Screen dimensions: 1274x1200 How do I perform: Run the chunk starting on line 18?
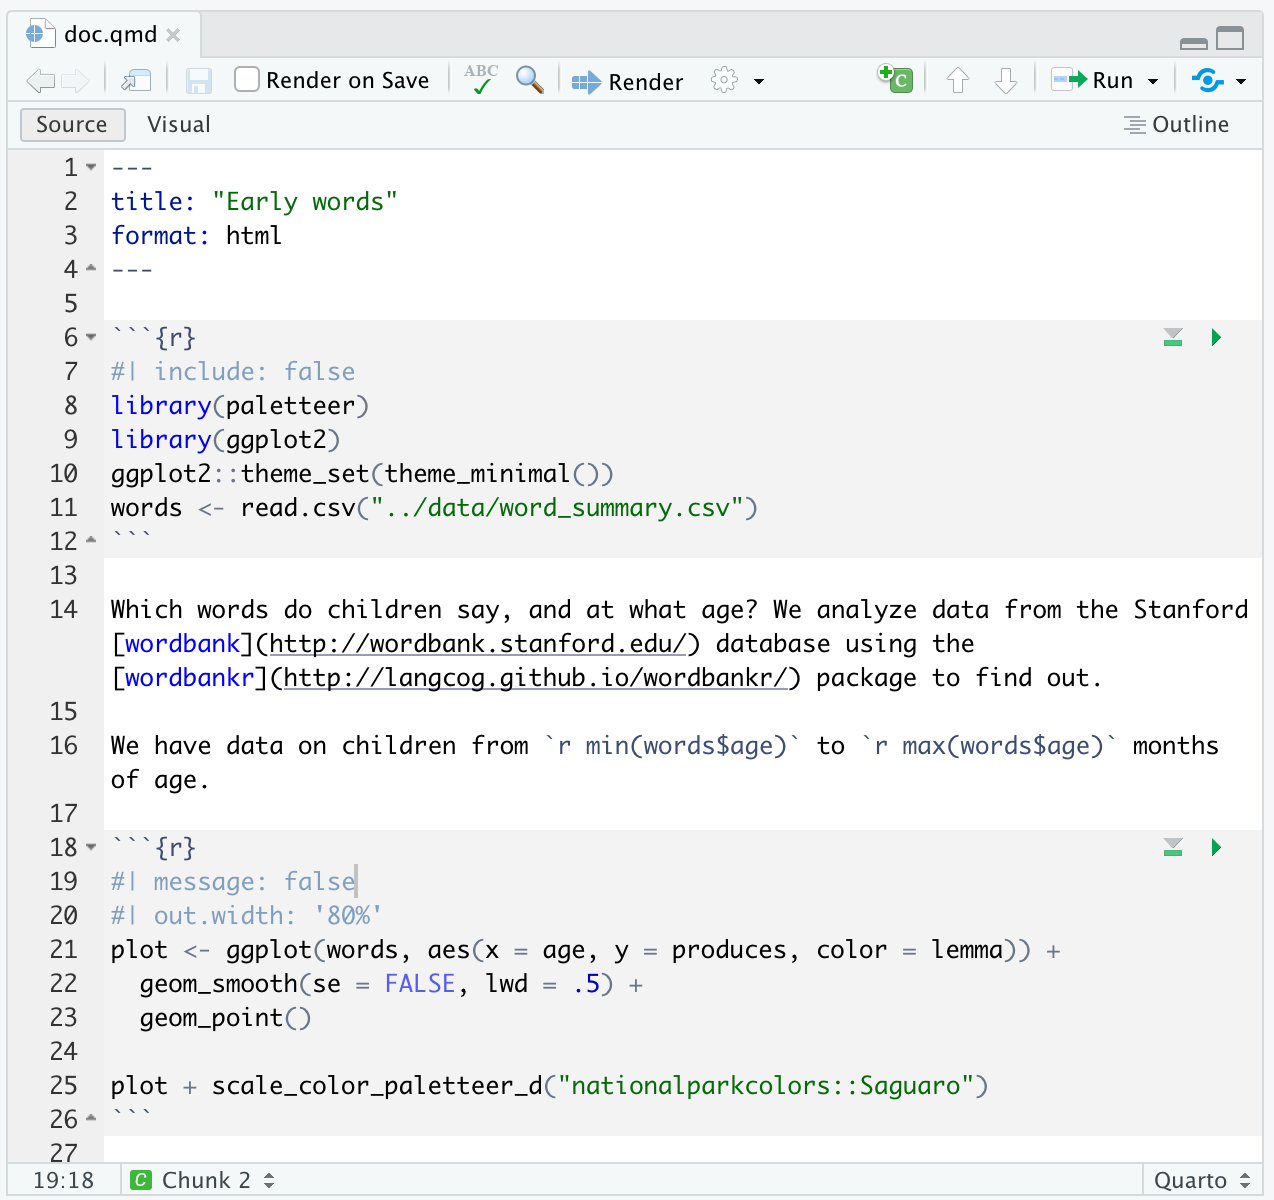tap(1216, 848)
